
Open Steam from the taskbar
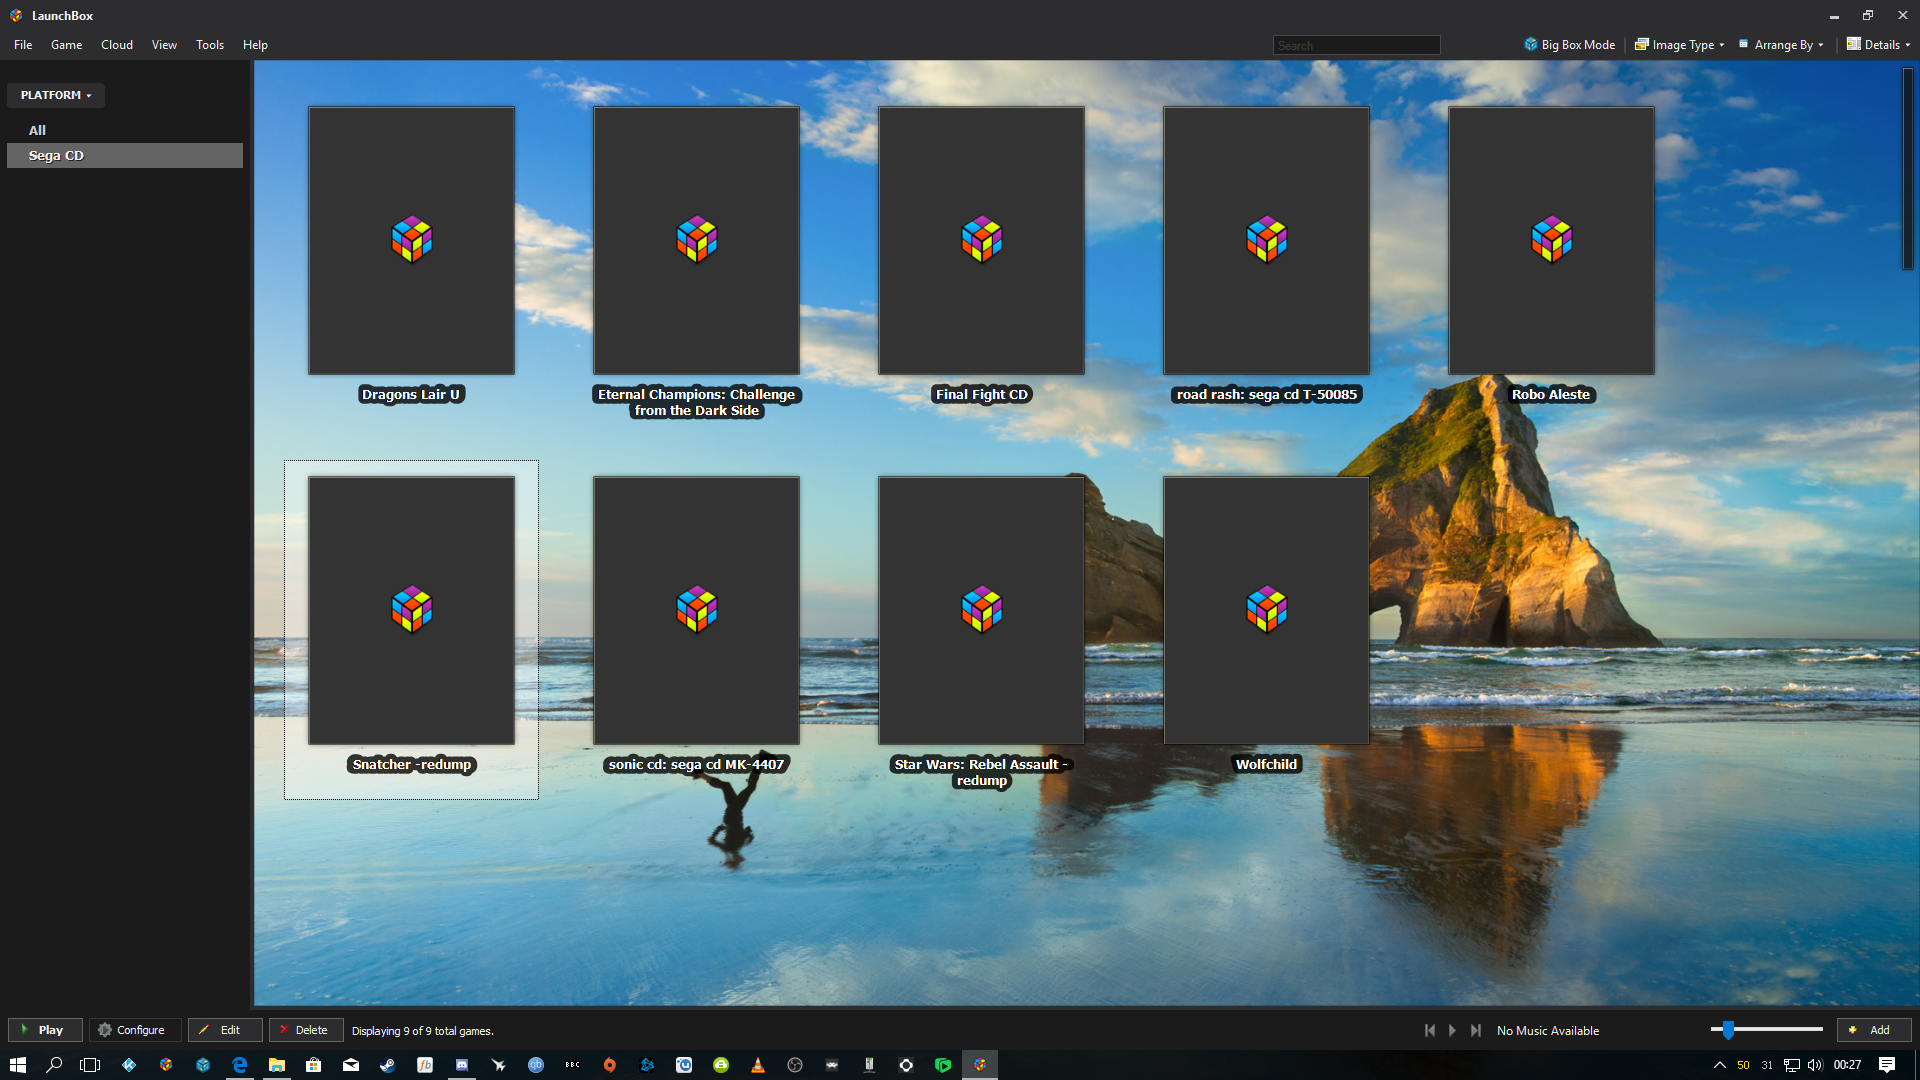388,1065
